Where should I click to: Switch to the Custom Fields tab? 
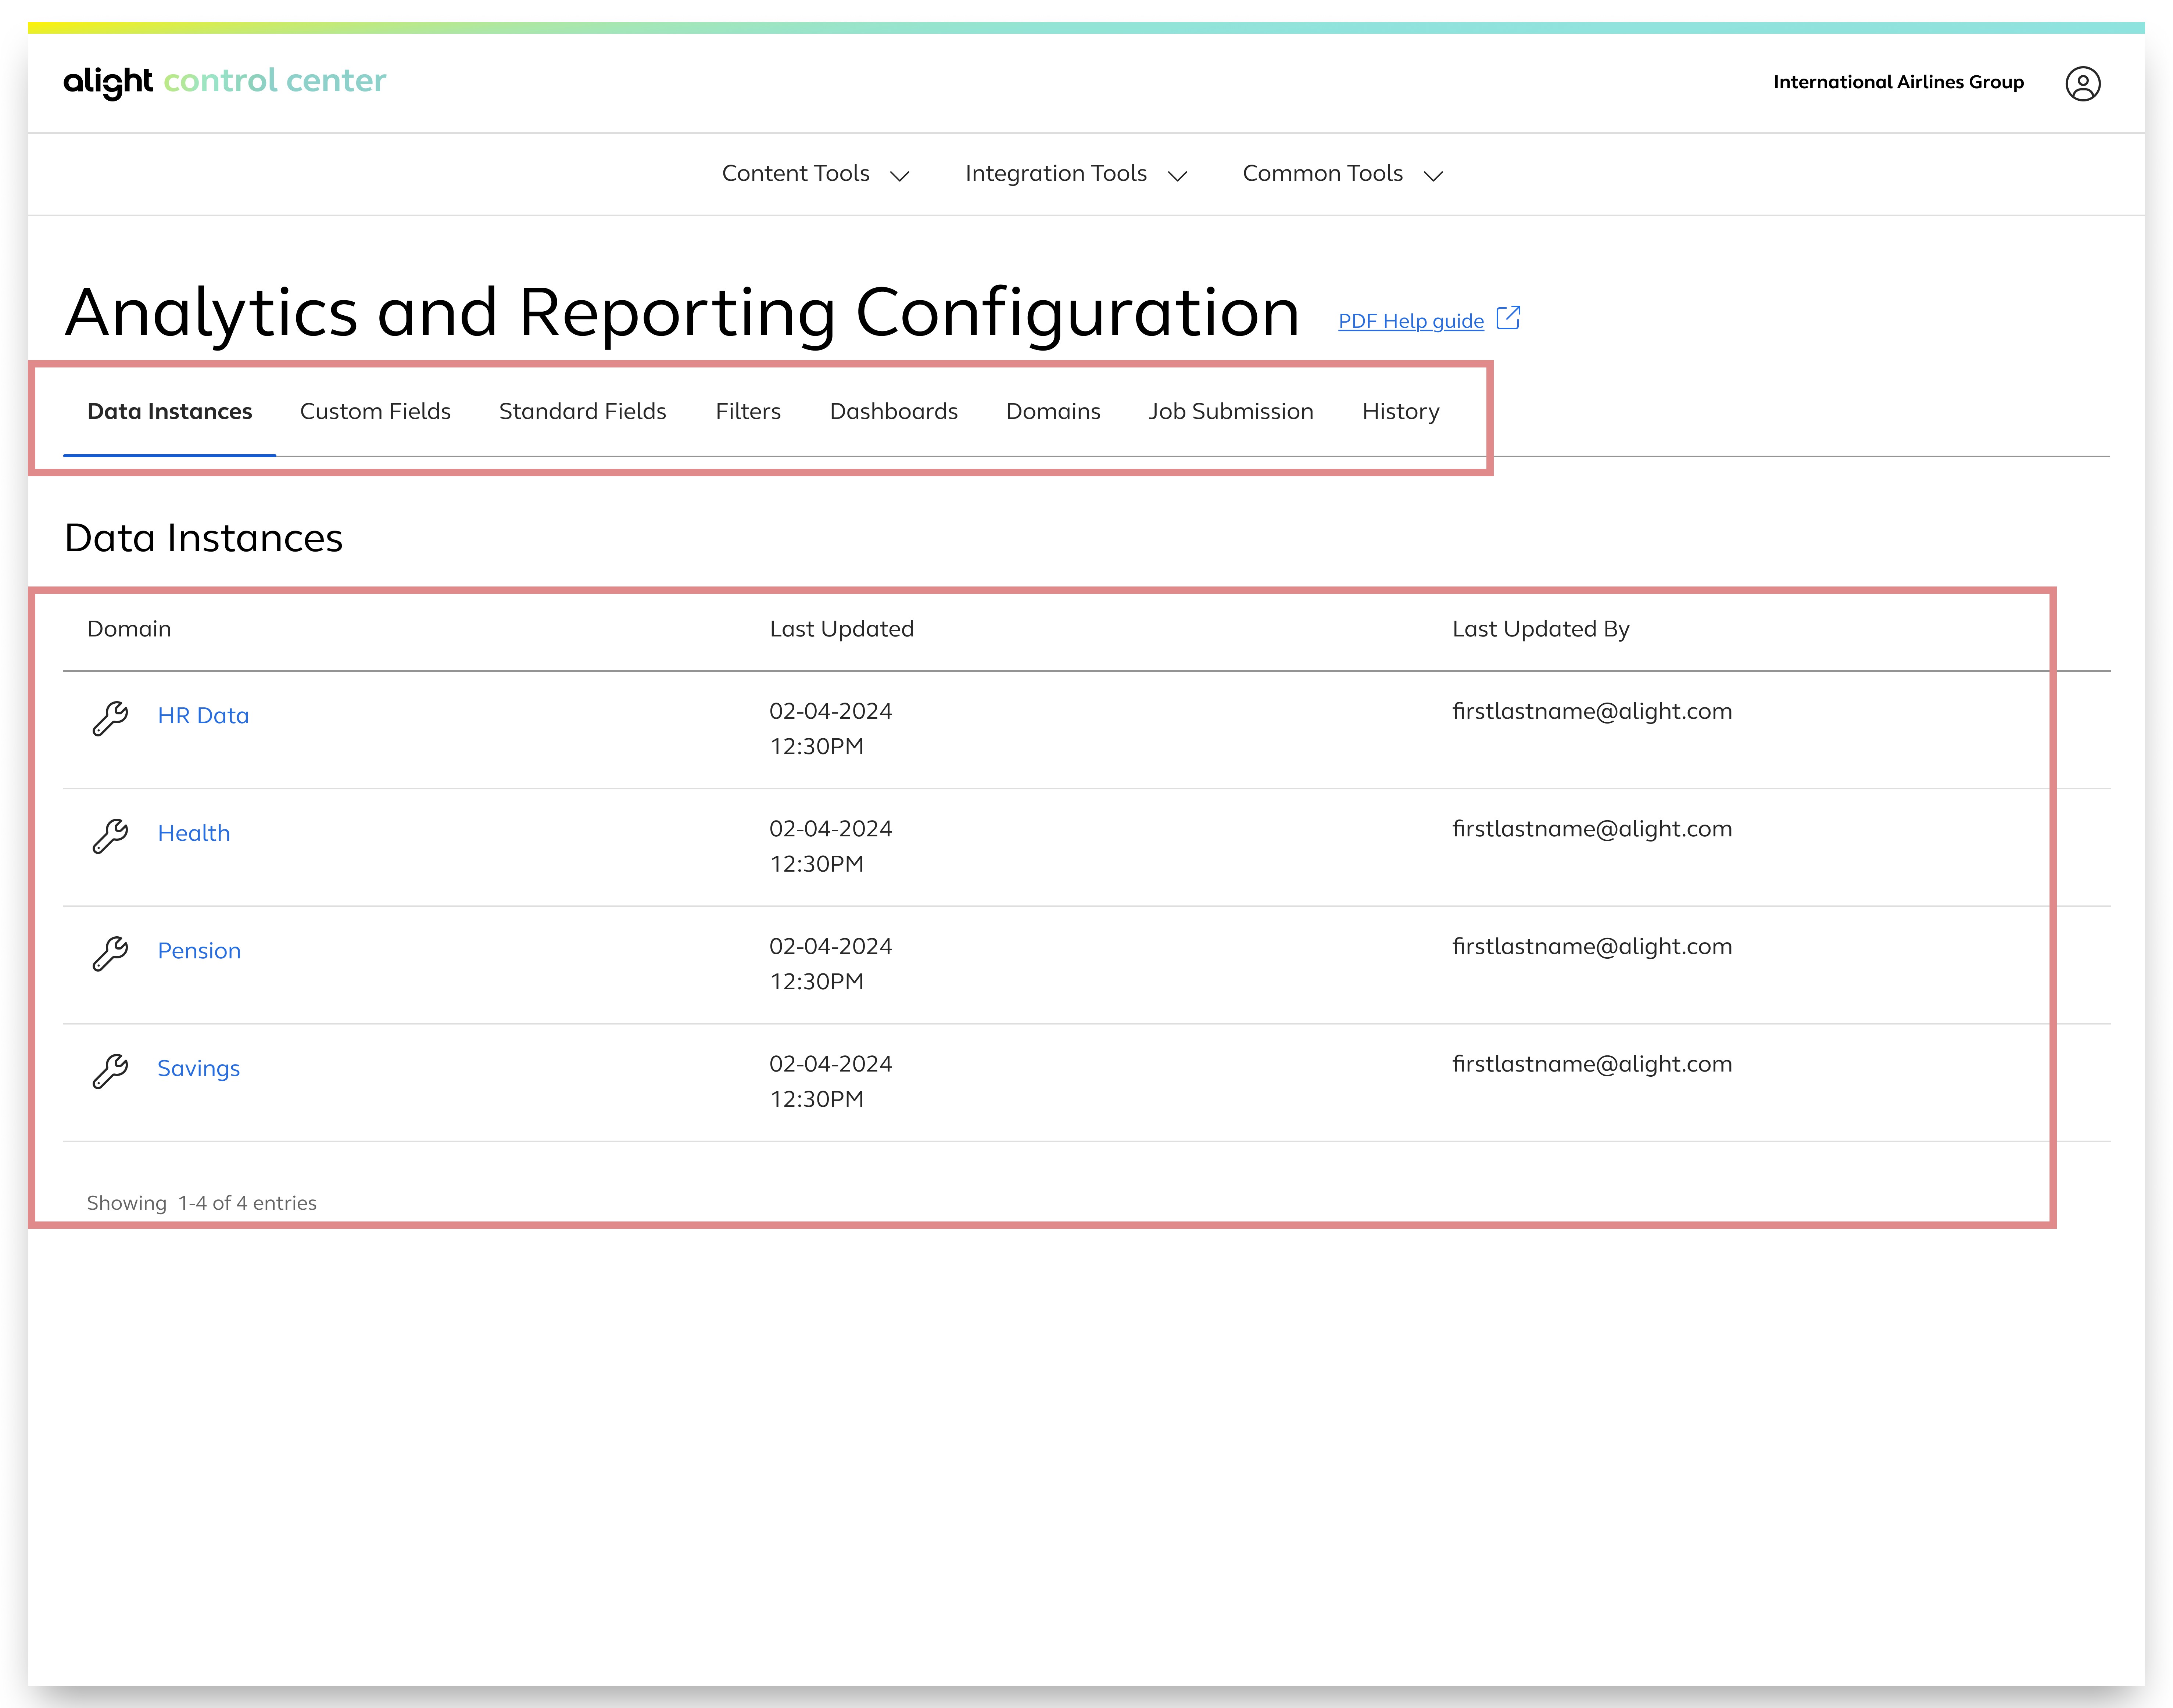375,411
